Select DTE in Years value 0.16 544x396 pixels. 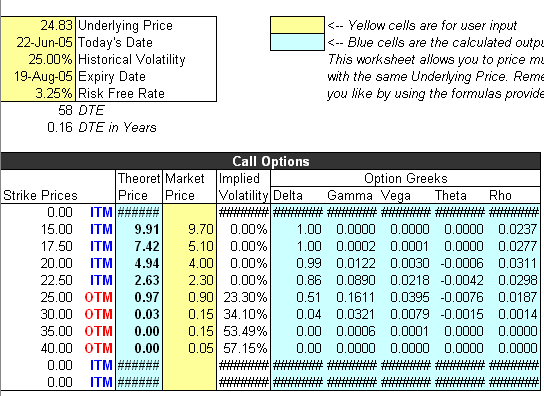(x=60, y=127)
